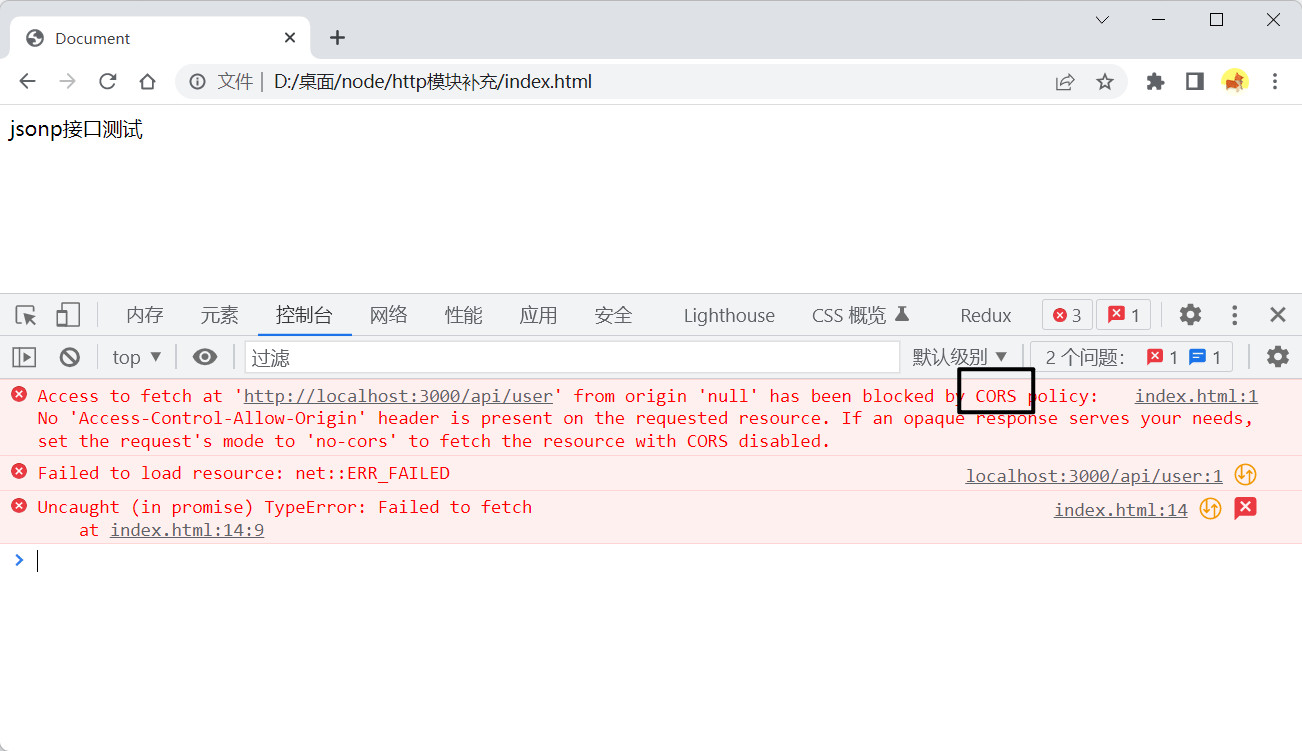Viewport: 1302px width, 751px height.
Task: Open the tab search chevron in title bar
Action: pyautogui.click(x=1102, y=20)
